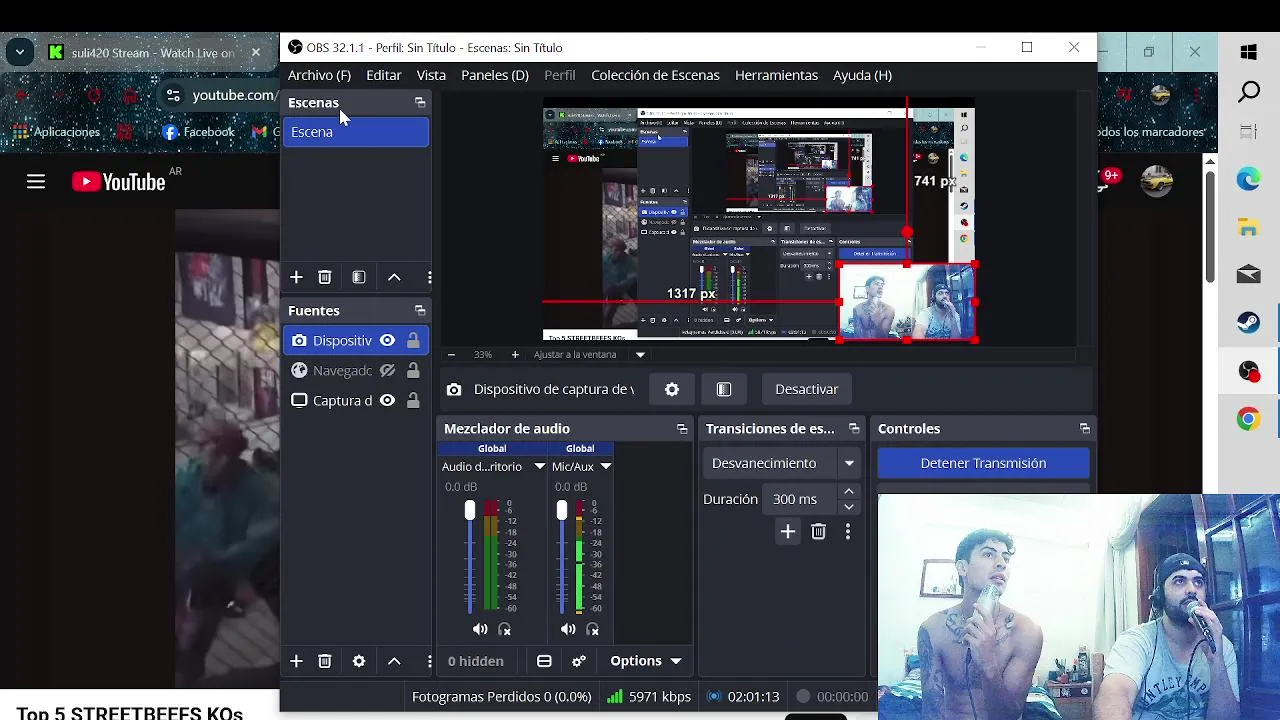
Task: Open the Editar menu
Action: (x=384, y=75)
